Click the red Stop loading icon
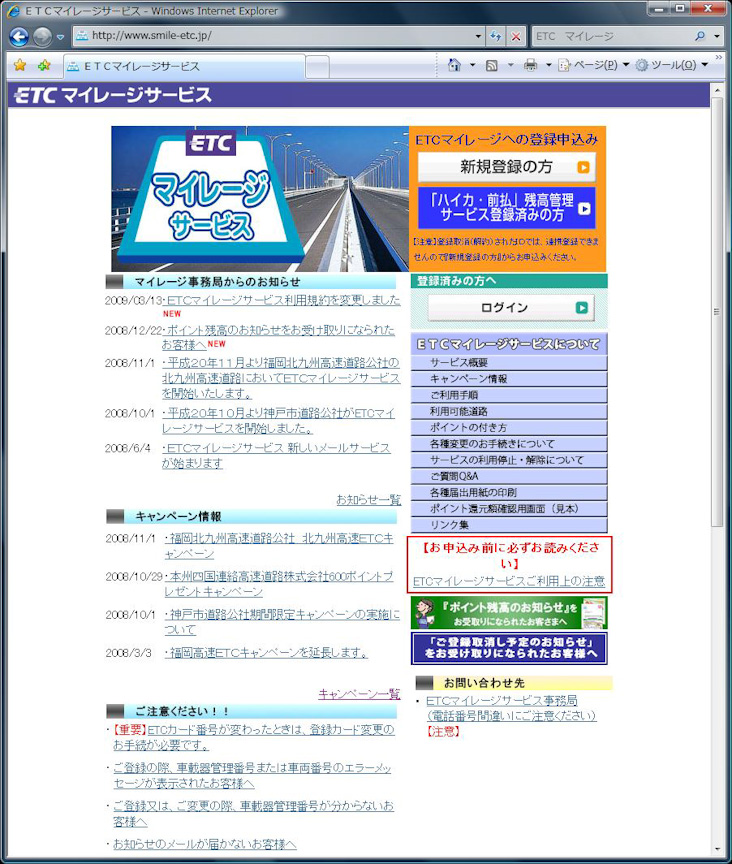Viewport: 732px width, 864px height. coord(516,36)
